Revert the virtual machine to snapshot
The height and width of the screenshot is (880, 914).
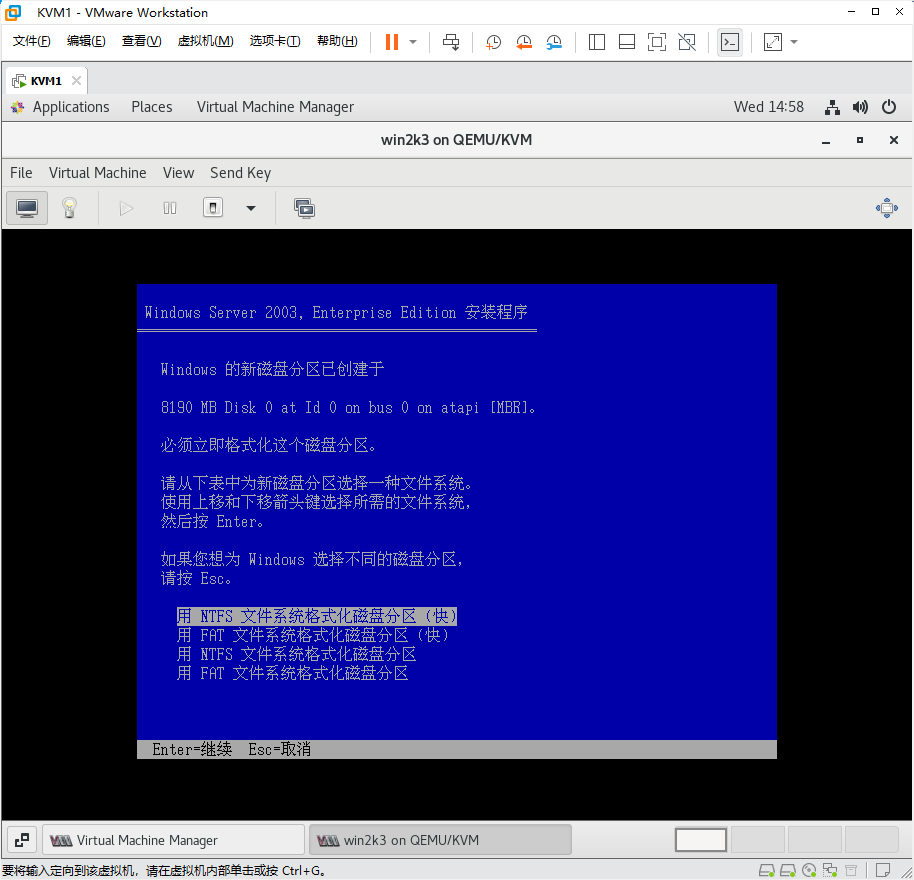pos(523,42)
